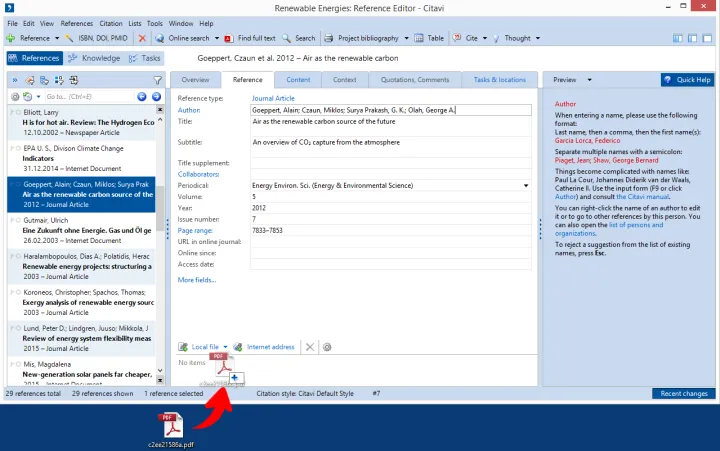Click the red X delete icon in toolbar

(x=142, y=38)
